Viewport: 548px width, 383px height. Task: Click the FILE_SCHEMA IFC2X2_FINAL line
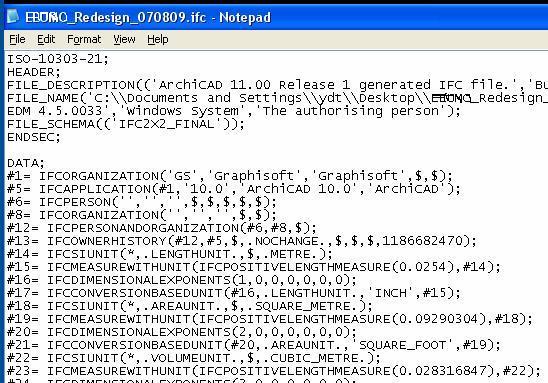(126, 124)
